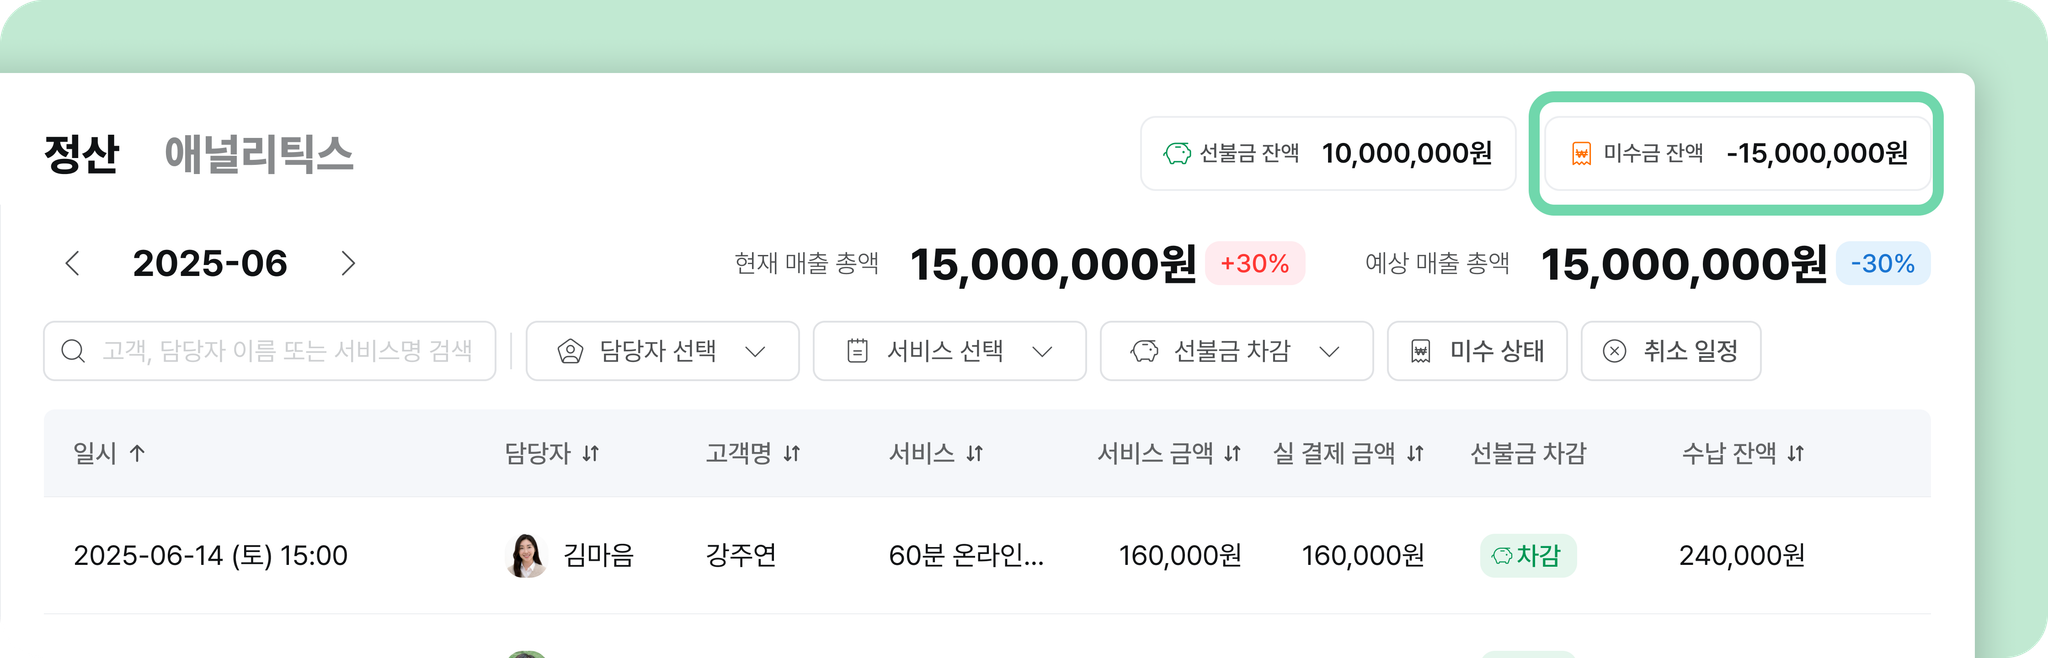Image resolution: width=2048 pixels, height=658 pixels.
Task: Switch to the 애널리틱스 tab
Action: point(259,154)
